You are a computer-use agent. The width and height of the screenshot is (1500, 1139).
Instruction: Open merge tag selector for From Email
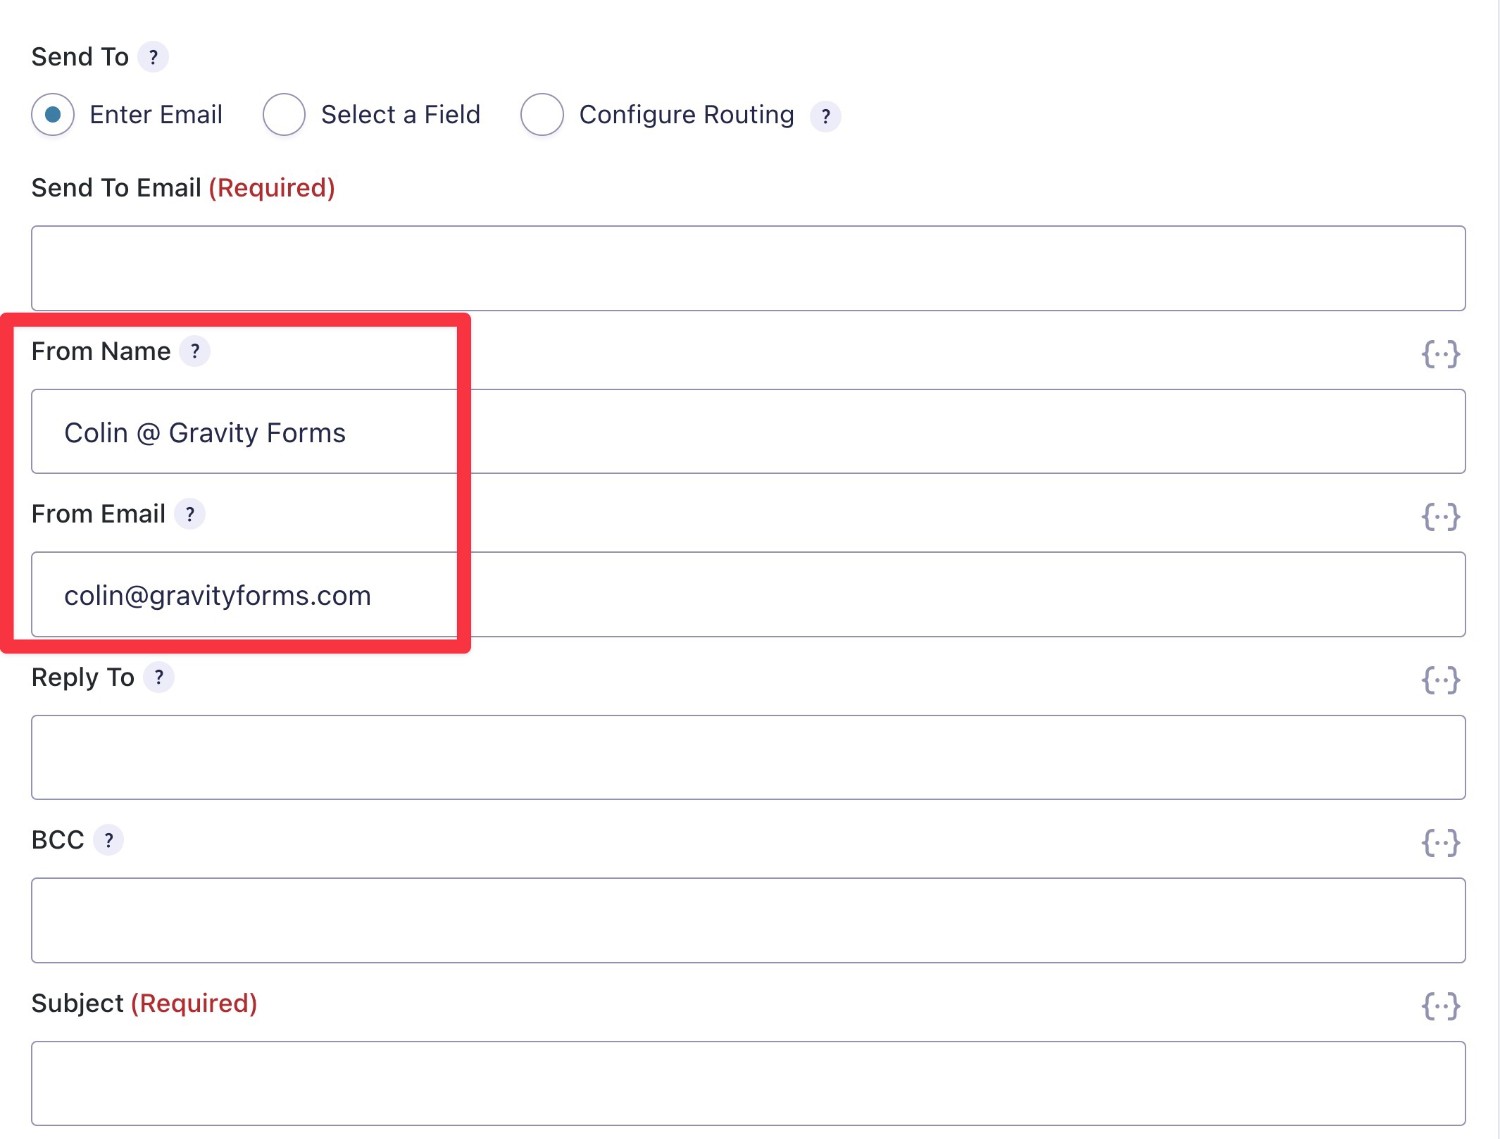point(1441,516)
